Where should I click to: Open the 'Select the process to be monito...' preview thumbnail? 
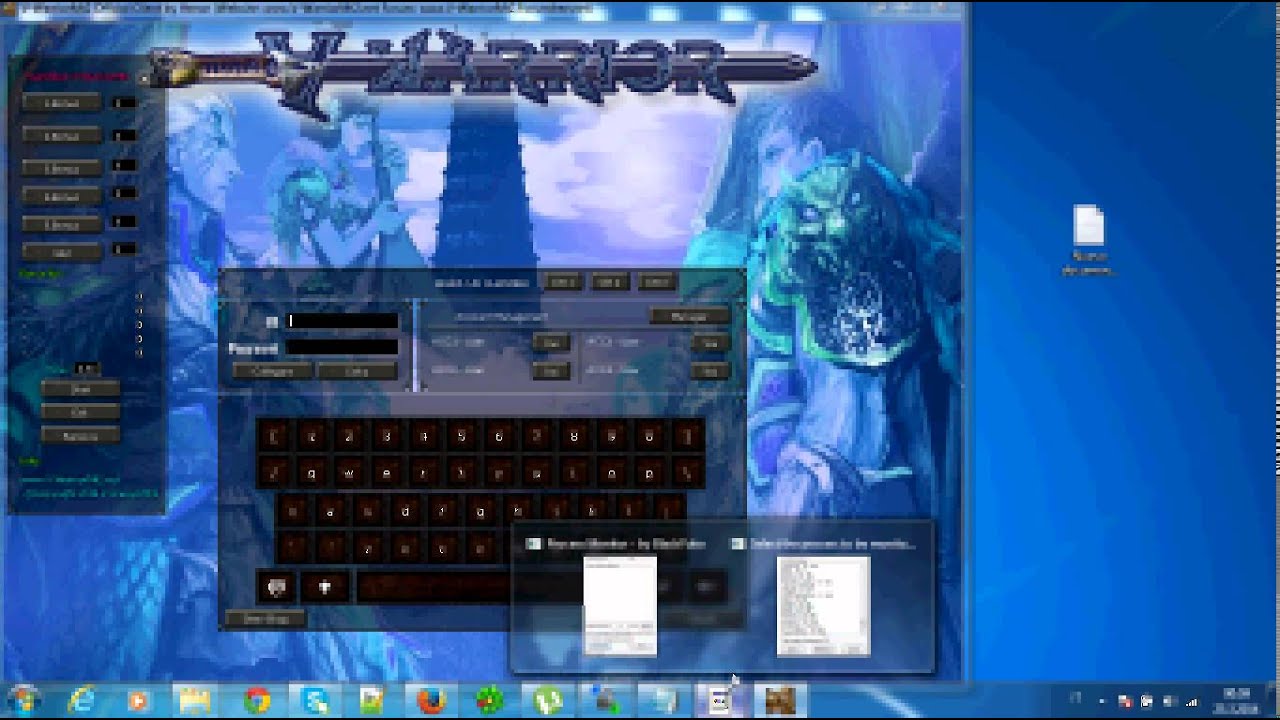[823, 606]
